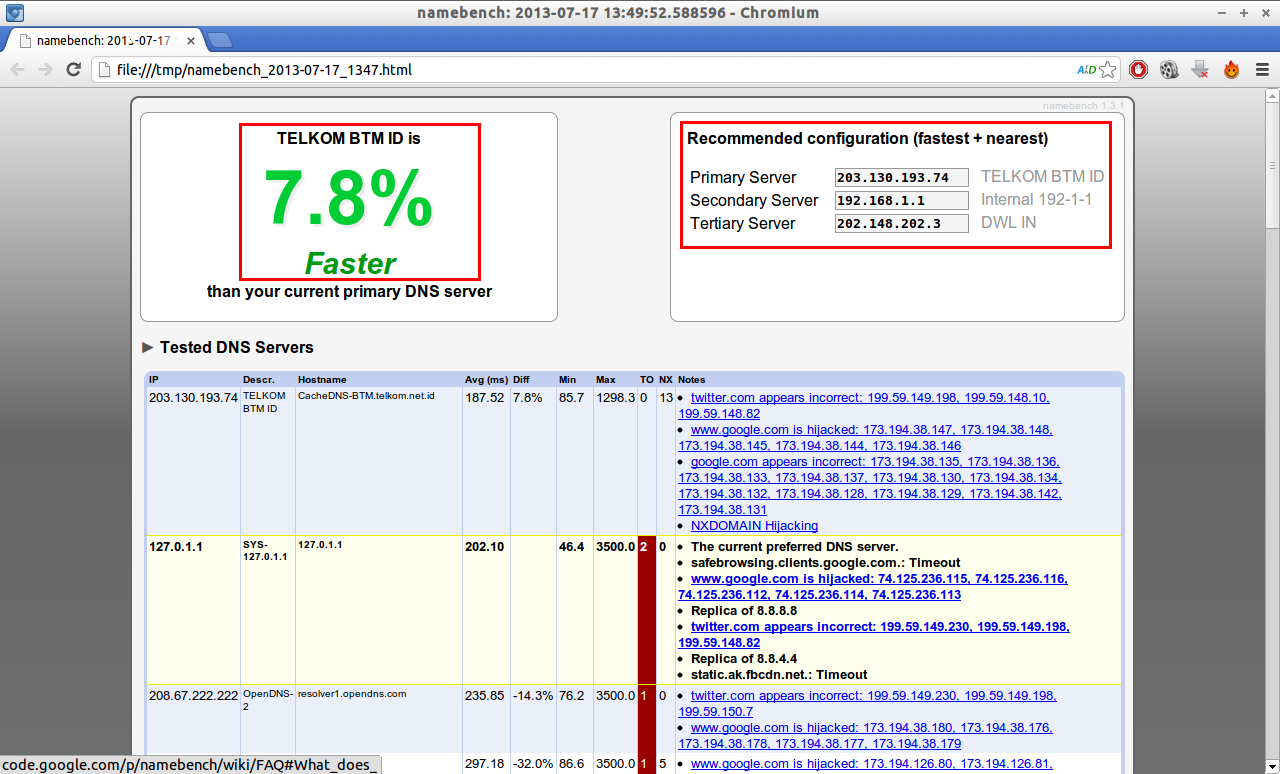Screen dimensions: 1280x774
Task: Click the DWL IN server name
Action: (1008, 222)
